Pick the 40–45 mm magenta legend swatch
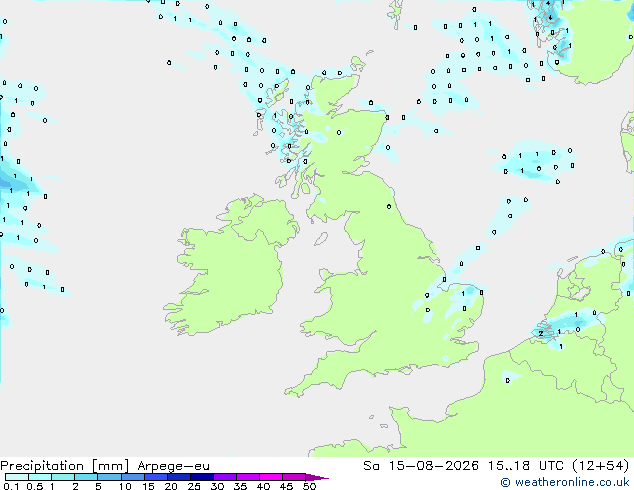 coord(271,477)
